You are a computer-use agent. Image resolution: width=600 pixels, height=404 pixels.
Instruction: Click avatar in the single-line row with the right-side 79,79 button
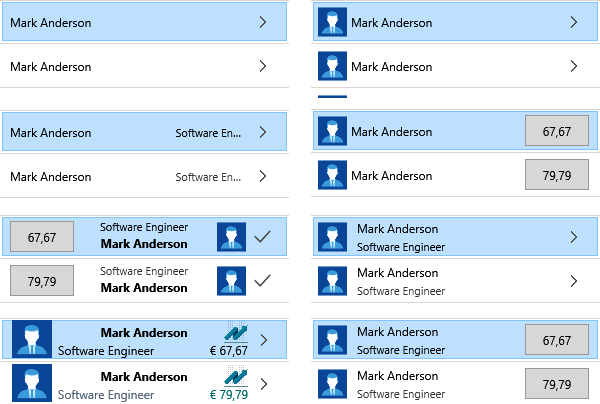[x=332, y=176]
